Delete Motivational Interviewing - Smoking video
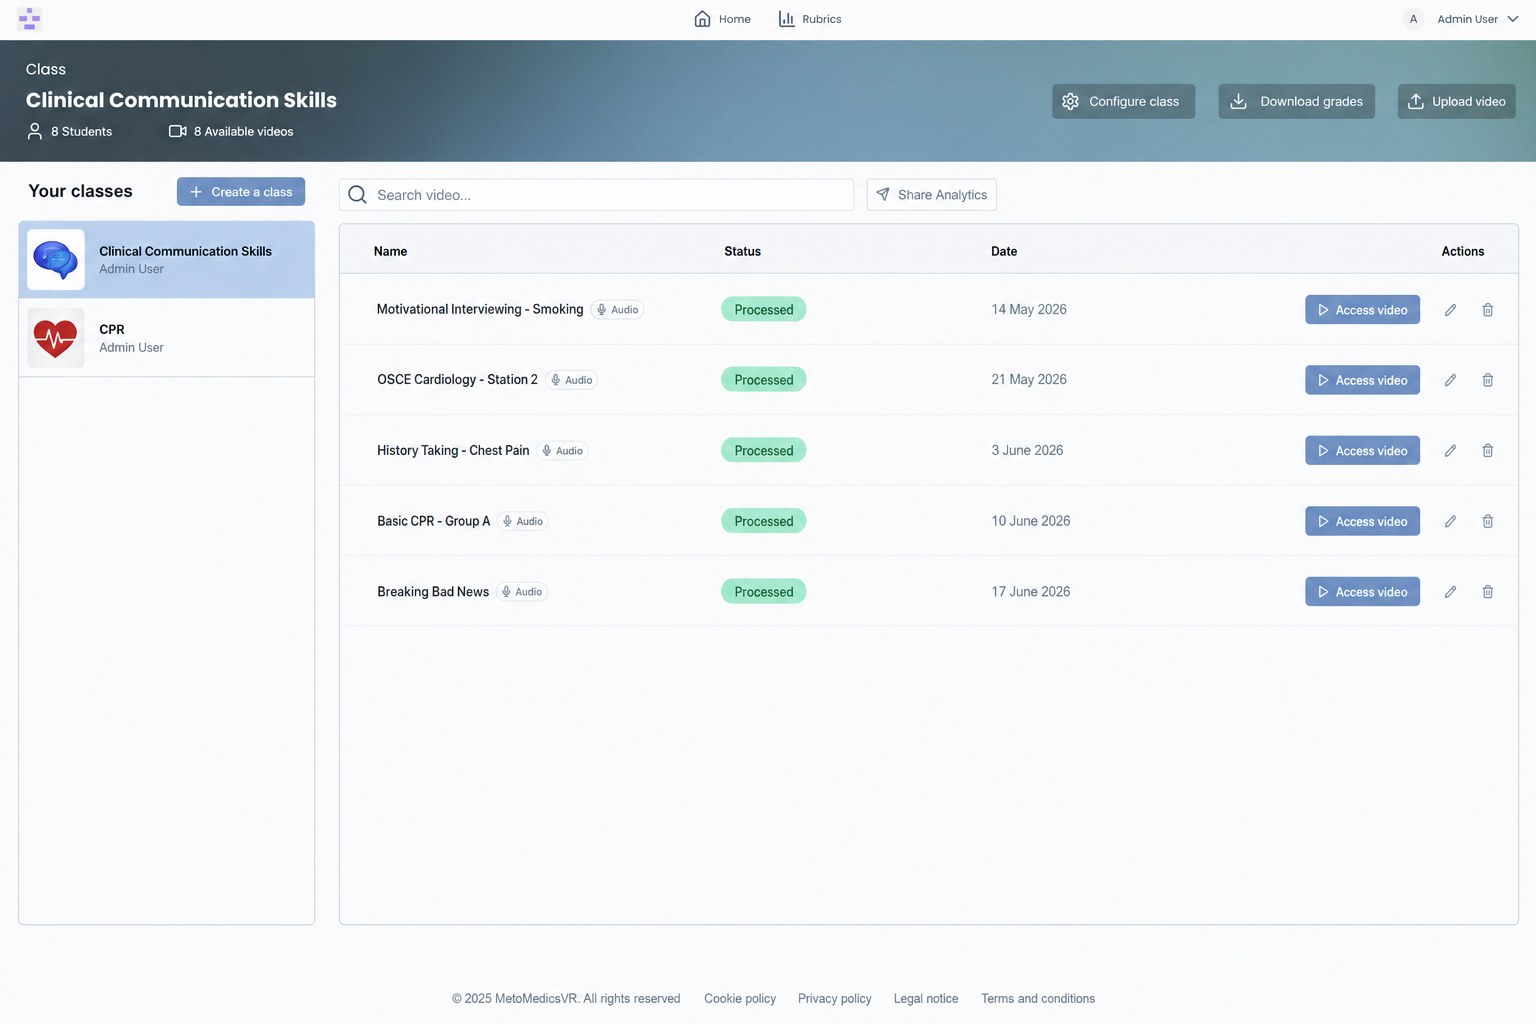The width and height of the screenshot is (1536, 1024). pyautogui.click(x=1488, y=310)
